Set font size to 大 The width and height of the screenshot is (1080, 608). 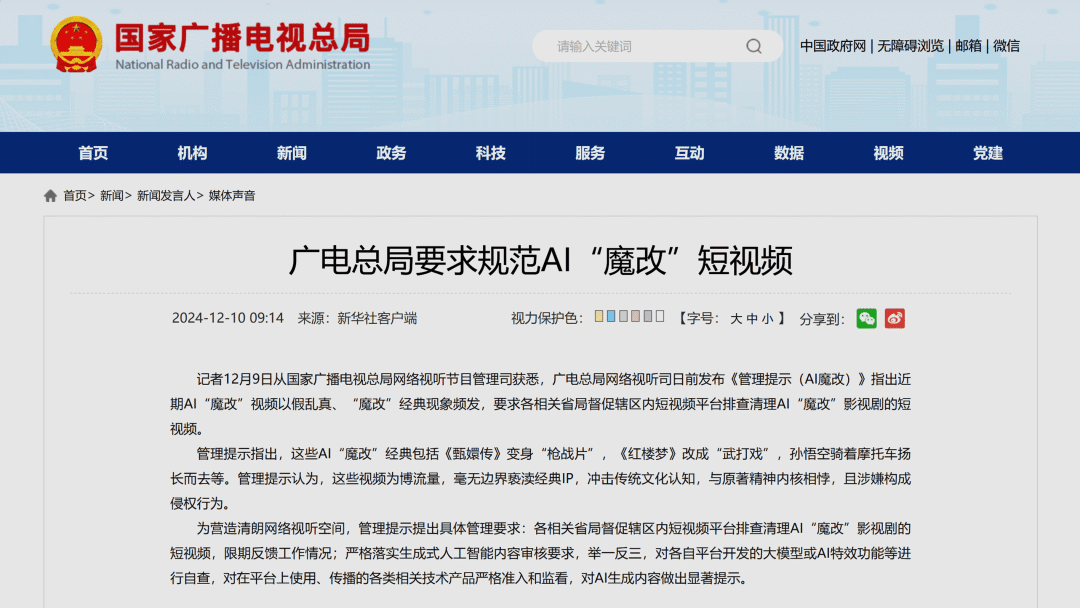point(736,319)
